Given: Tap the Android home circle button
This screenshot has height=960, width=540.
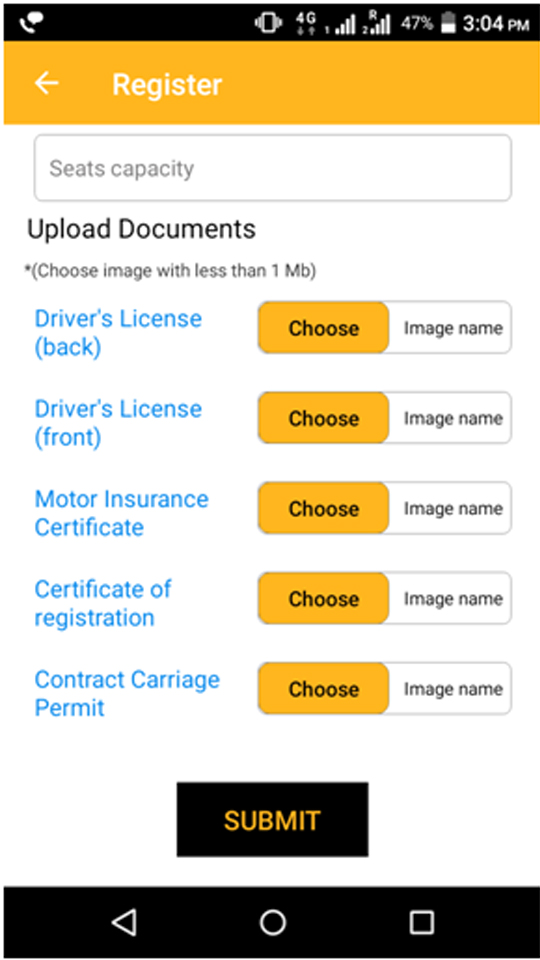Looking at the screenshot, I should [272, 922].
